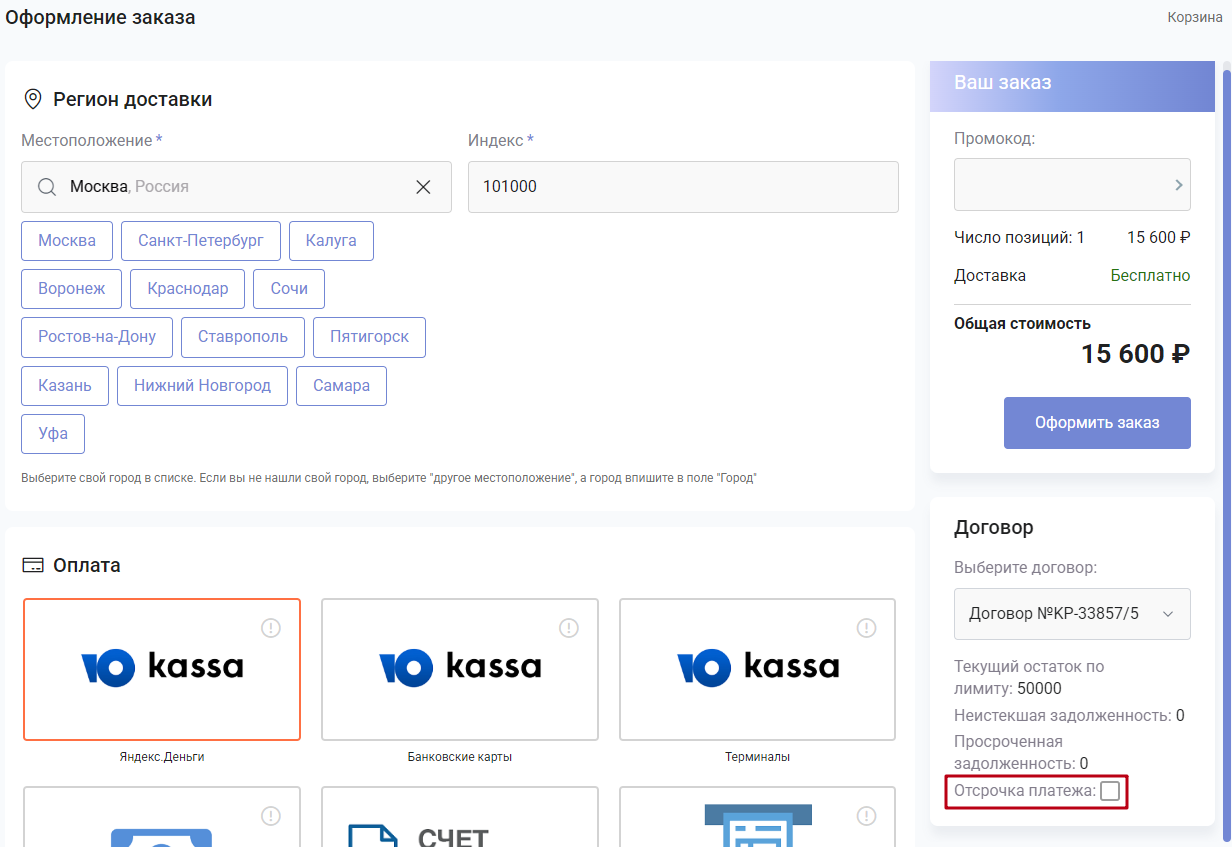The image size is (1232, 847).
Task: Click the Индекс field with 101000
Action: click(683, 187)
